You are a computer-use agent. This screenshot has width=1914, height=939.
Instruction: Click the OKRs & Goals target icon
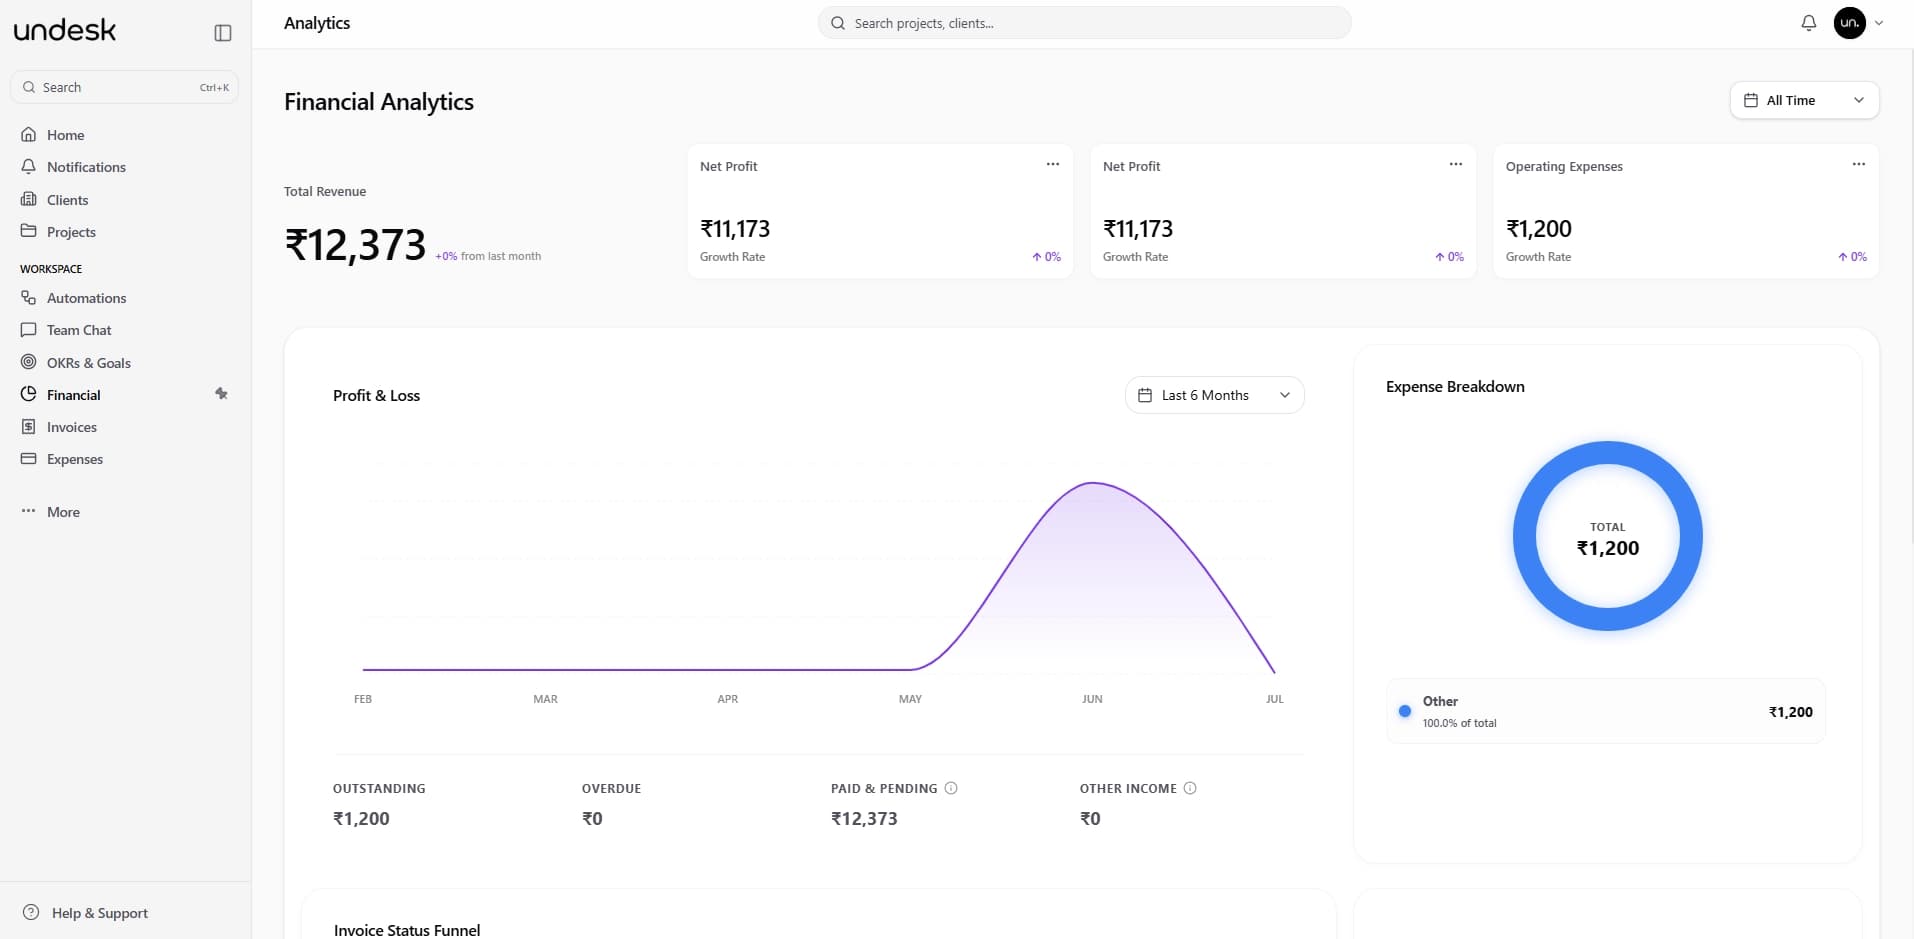click(x=29, y=362)
